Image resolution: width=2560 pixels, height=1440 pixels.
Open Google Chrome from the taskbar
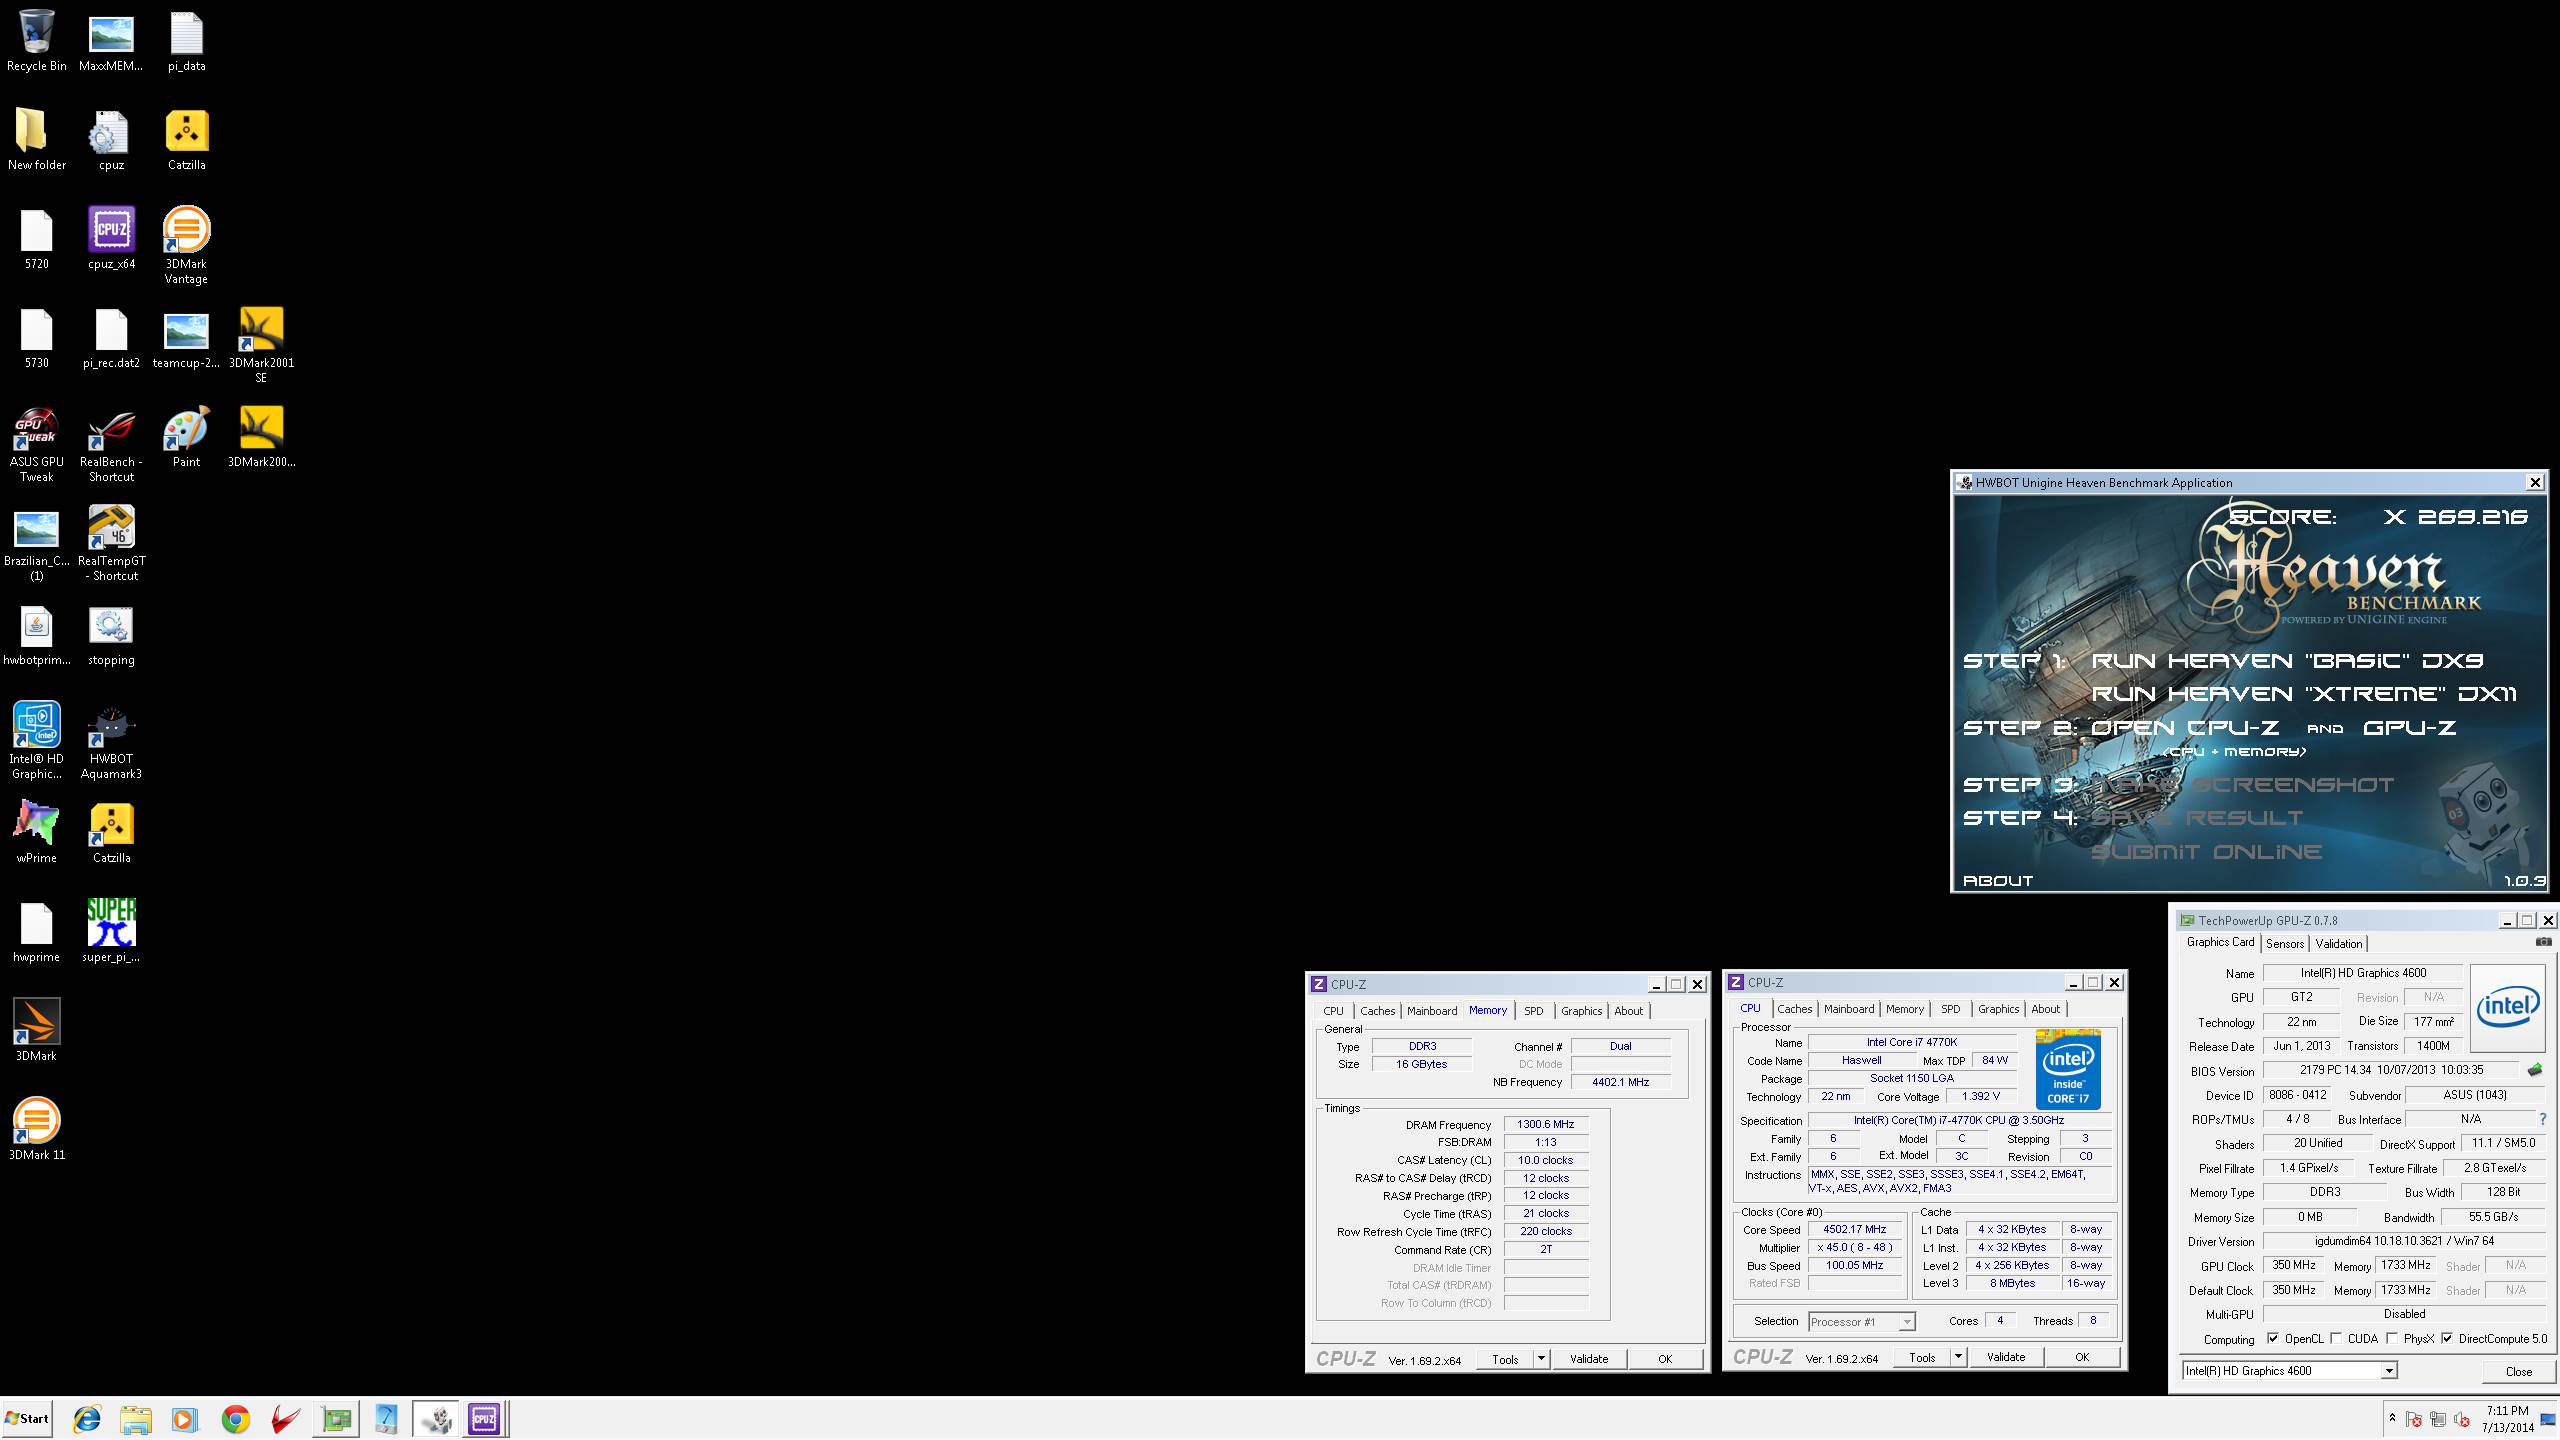tap(236, 1418)
